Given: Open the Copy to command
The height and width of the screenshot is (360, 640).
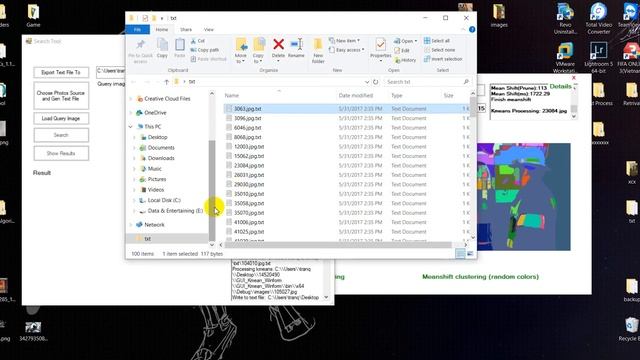Looking at the screenshot, I should point(258,51).
